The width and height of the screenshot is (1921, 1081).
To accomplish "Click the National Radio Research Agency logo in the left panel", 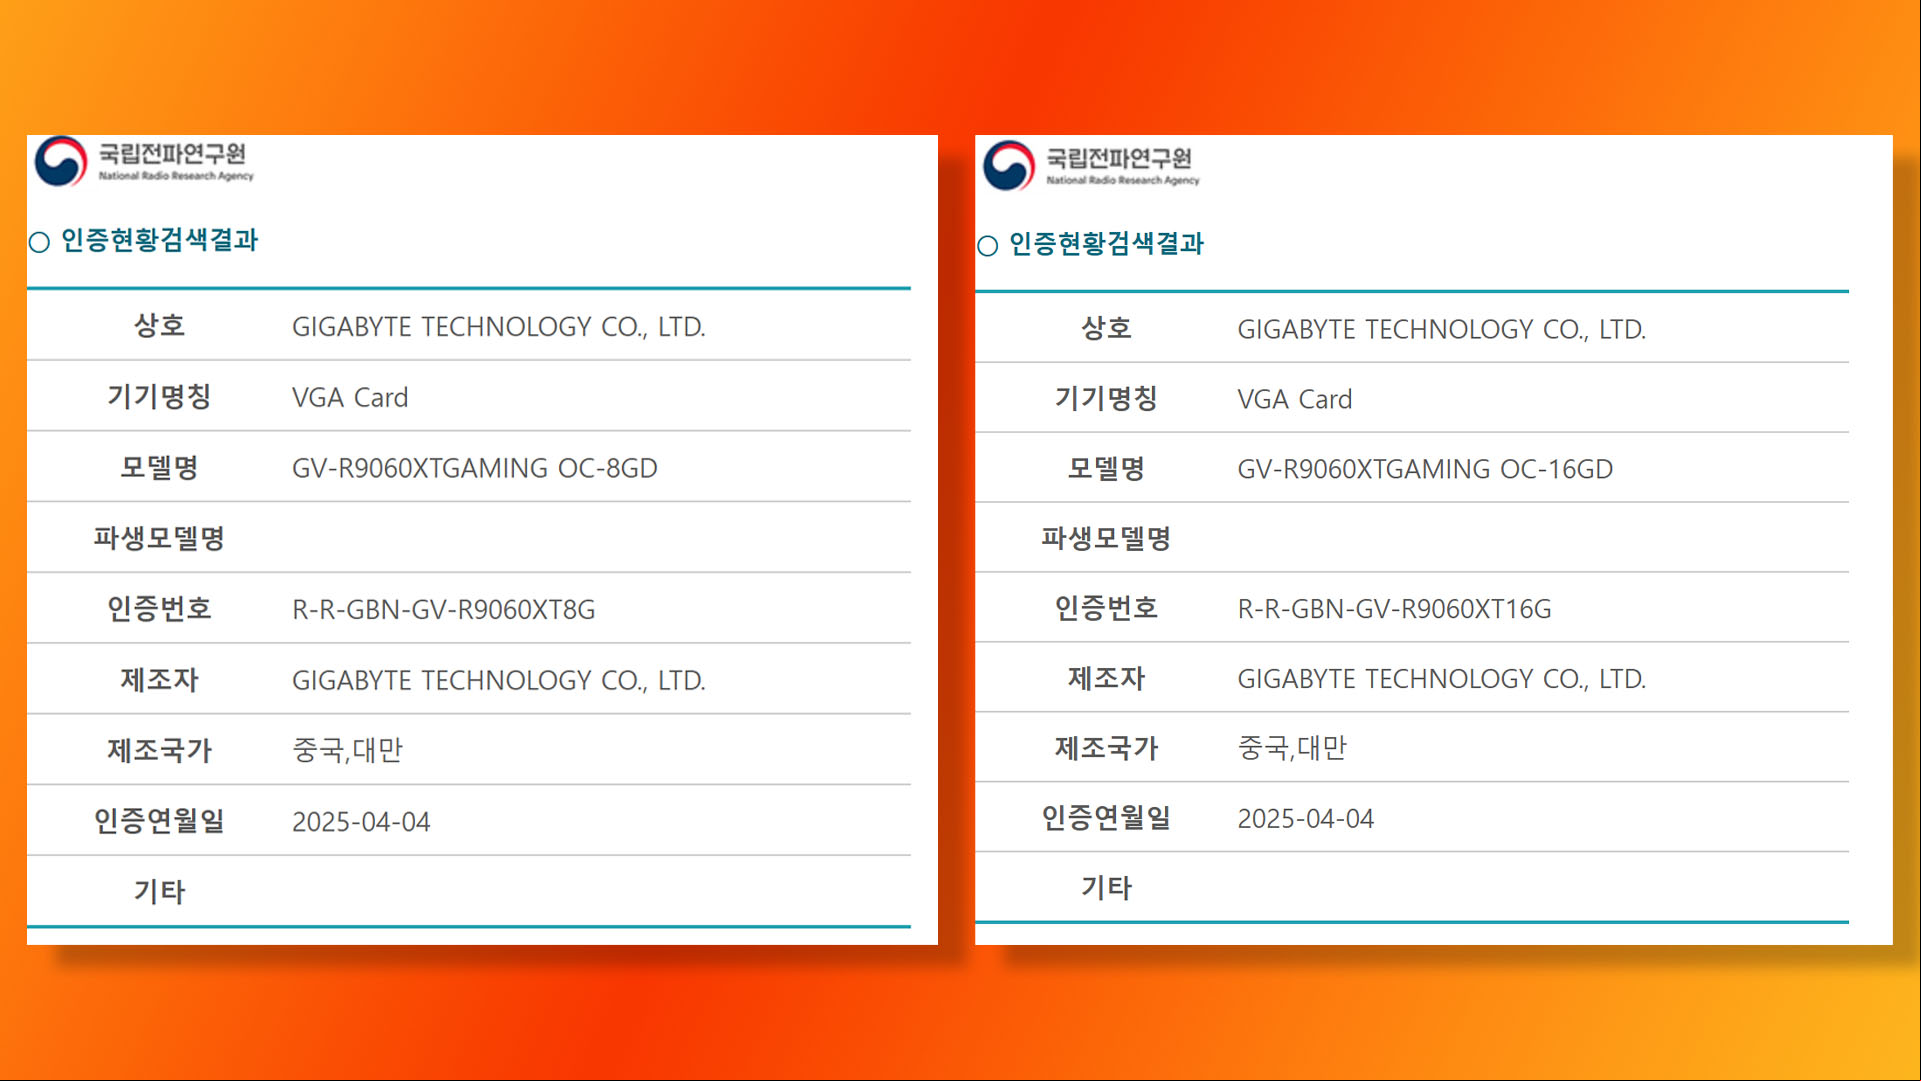I will [x=144, y=162].
